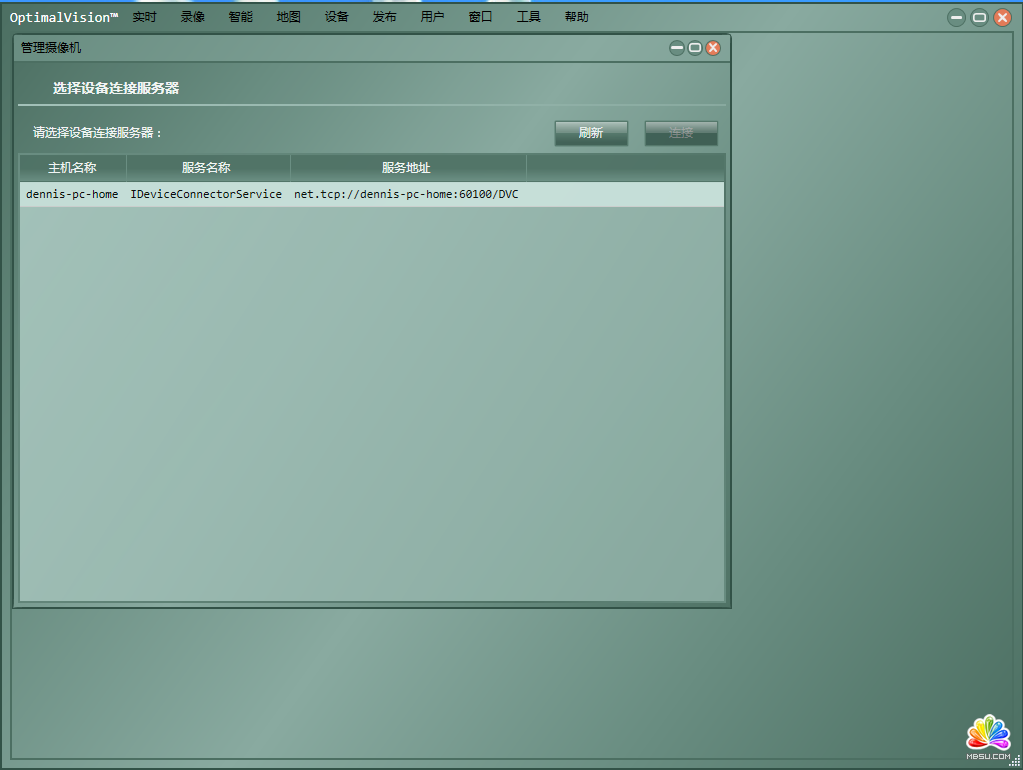The height and width of the screenshot is (770, 1023).
Task: Open the 帮助 menu
Action: pyautogui.click(x=577, y=17)
